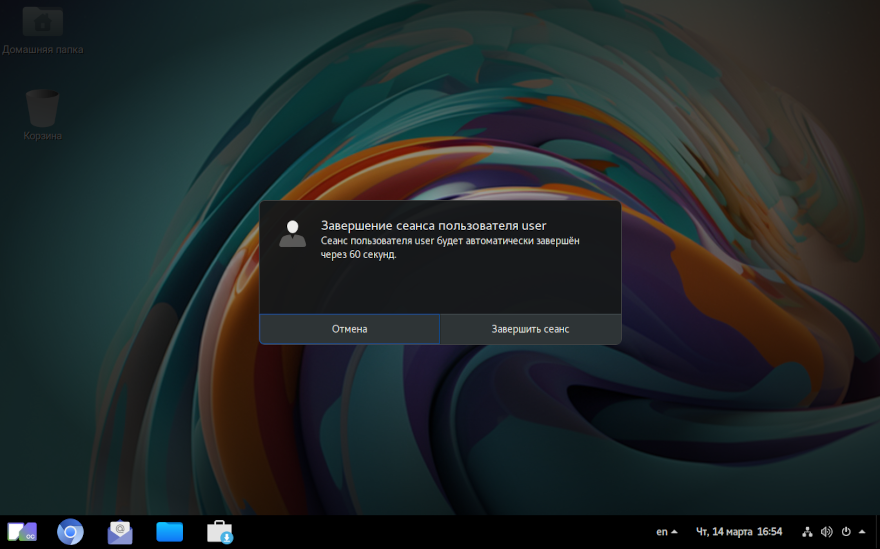Click the 60-second auto-logout message text
Image resolution: width=880 pixels, height=549 pixels.
[x=449, y=247]
